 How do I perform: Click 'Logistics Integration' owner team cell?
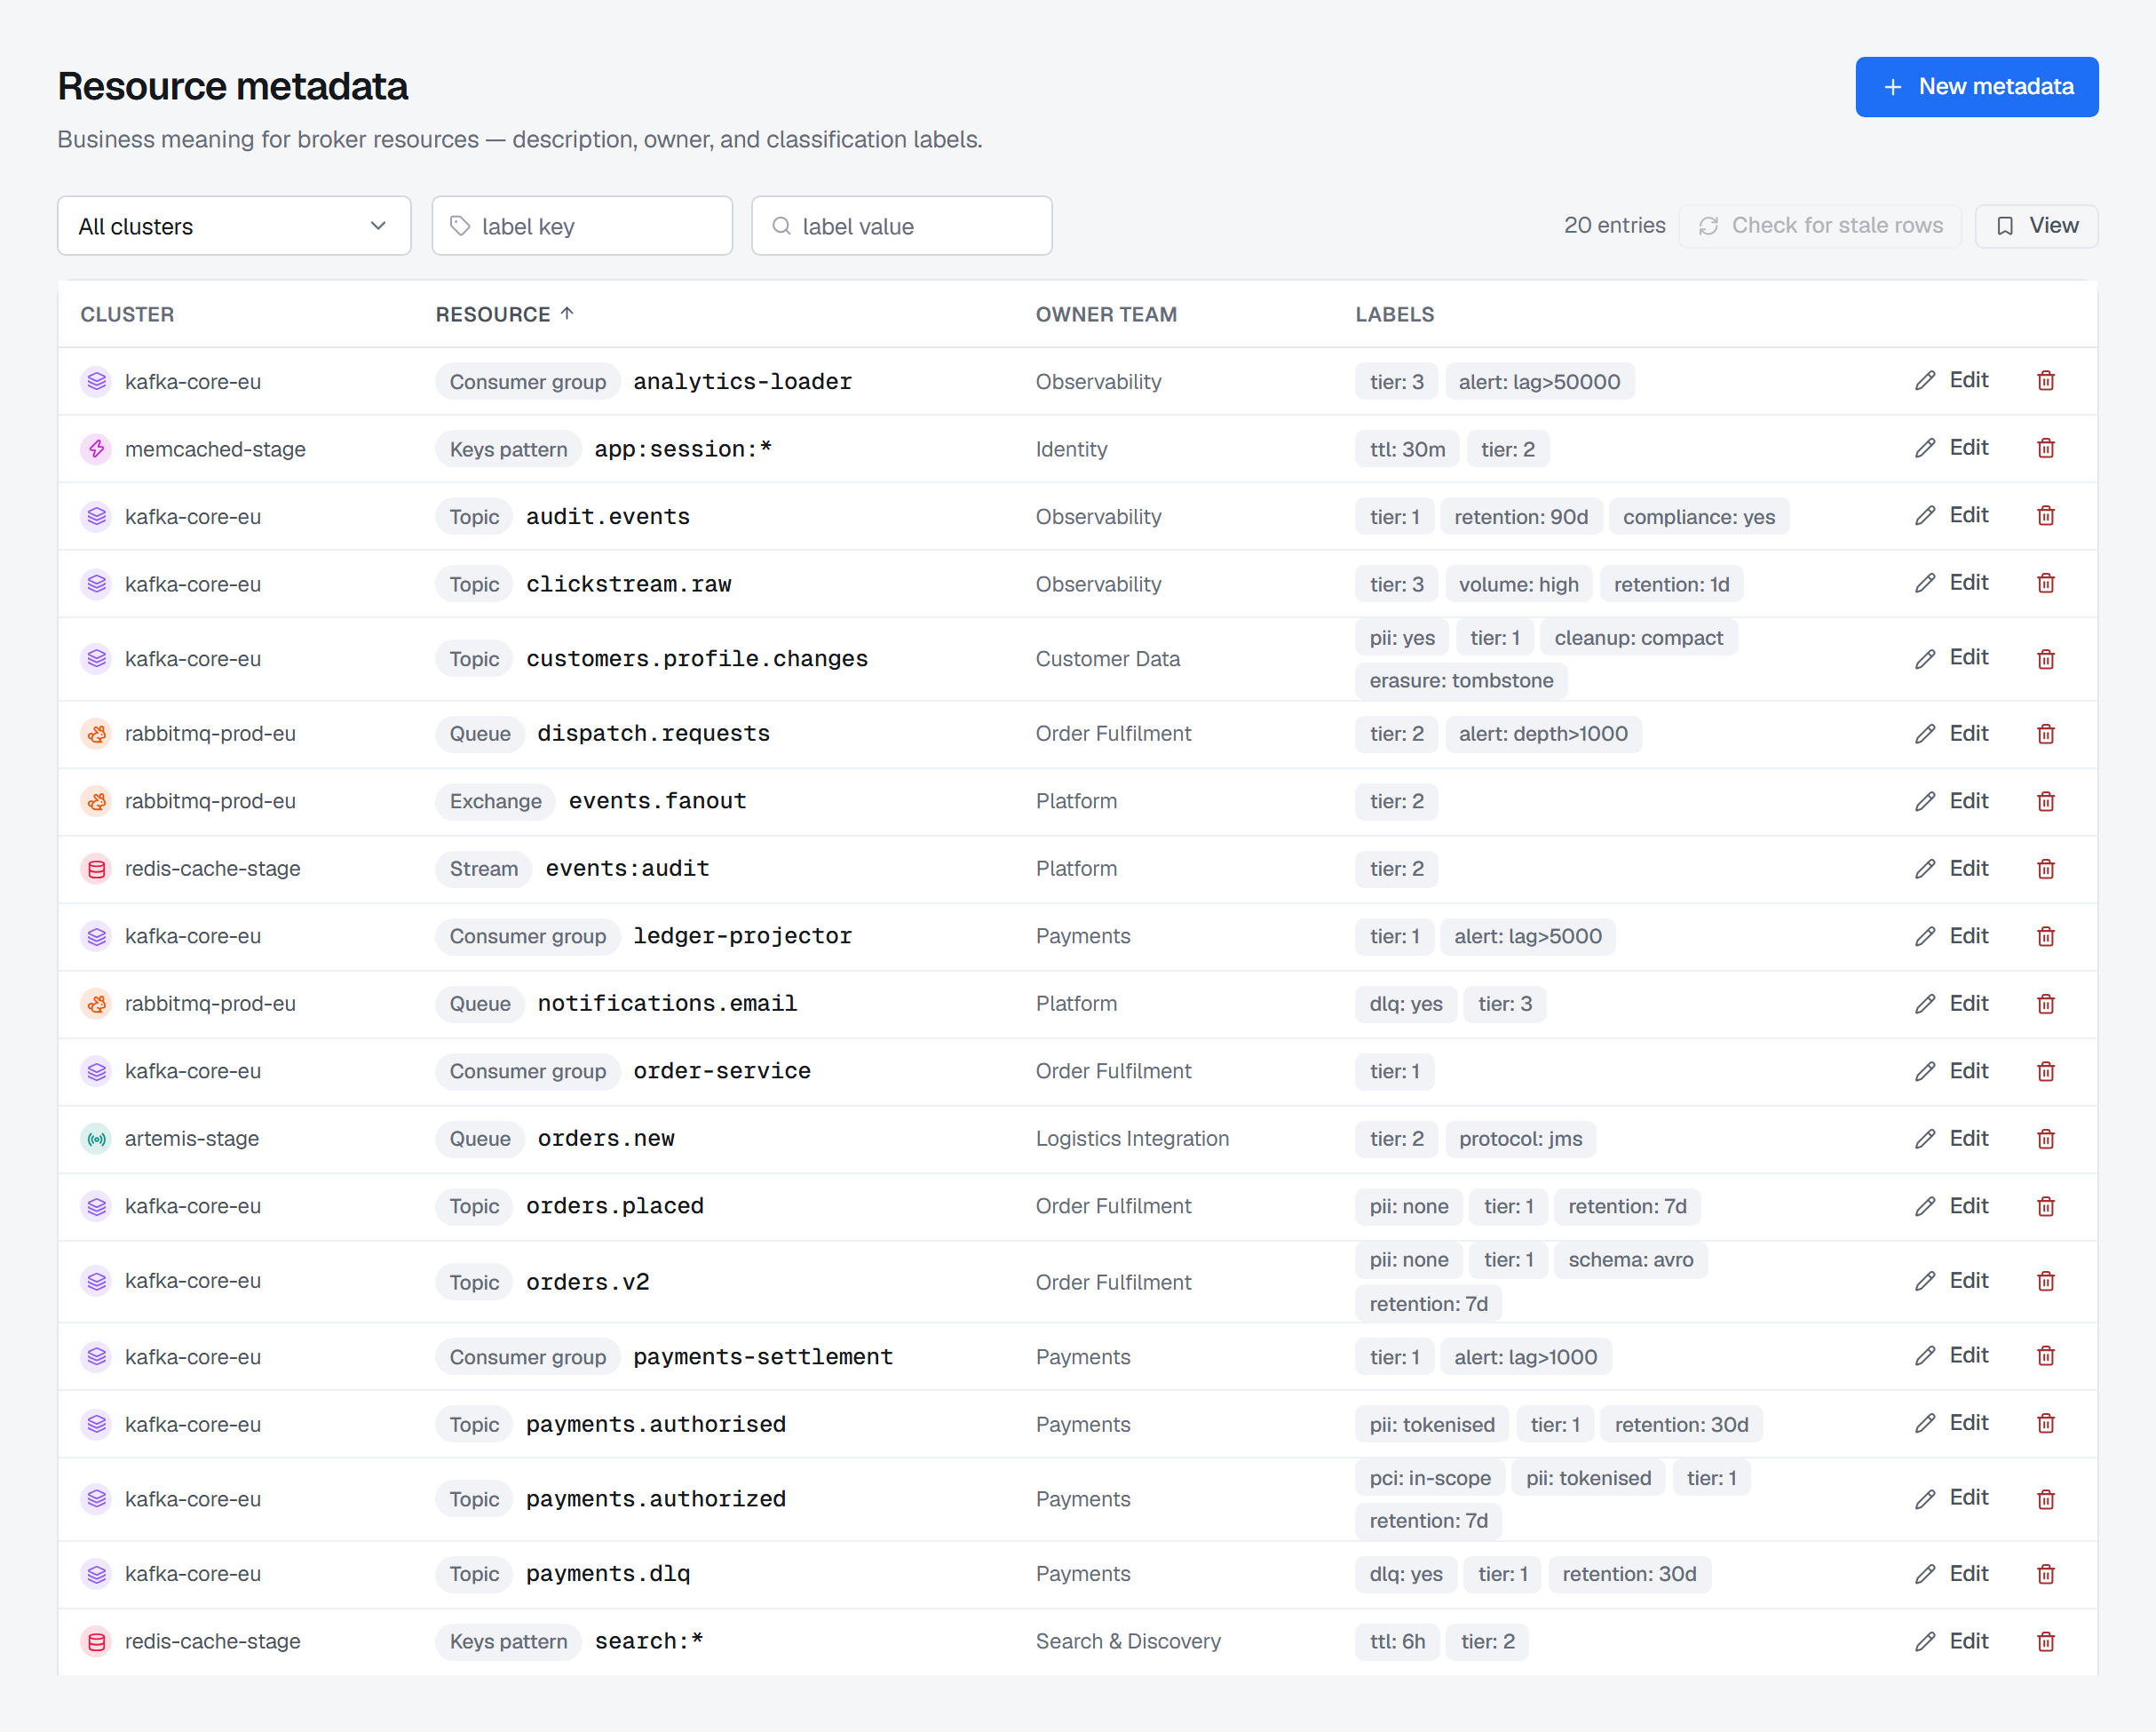pos(1132,1139)
